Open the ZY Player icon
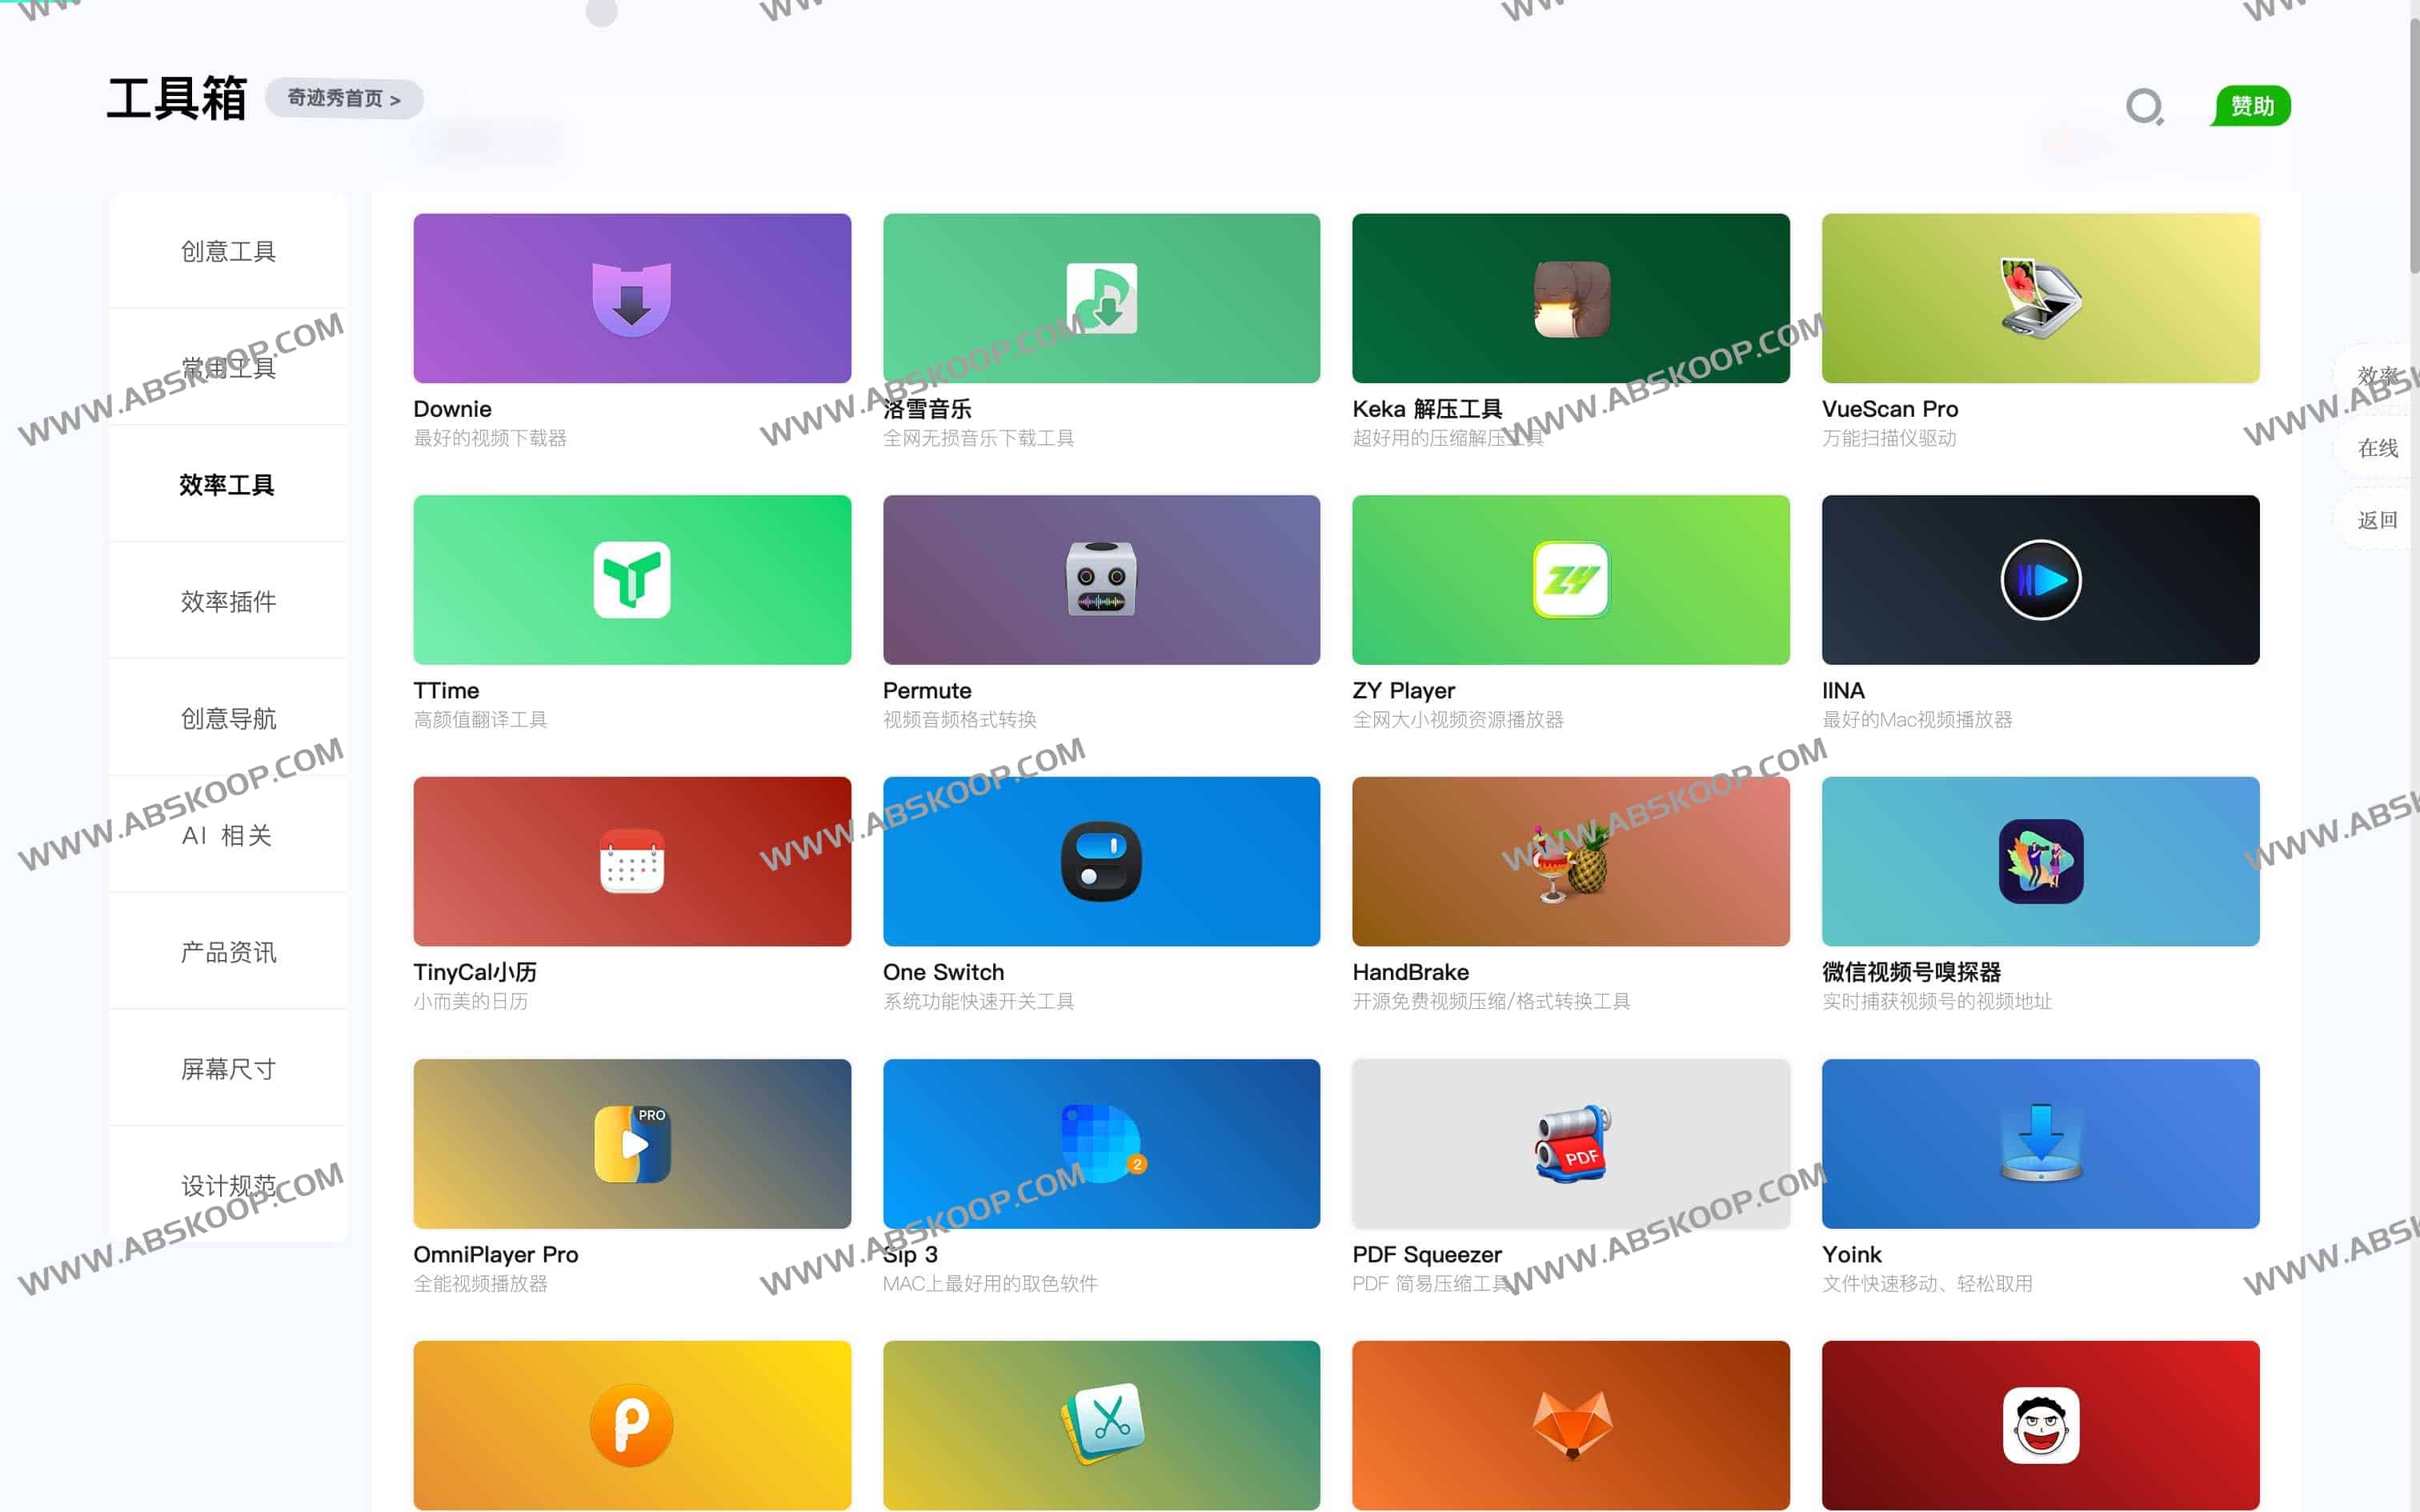This screenshot has width=2420, height=1512. [x=1571, y=580]
